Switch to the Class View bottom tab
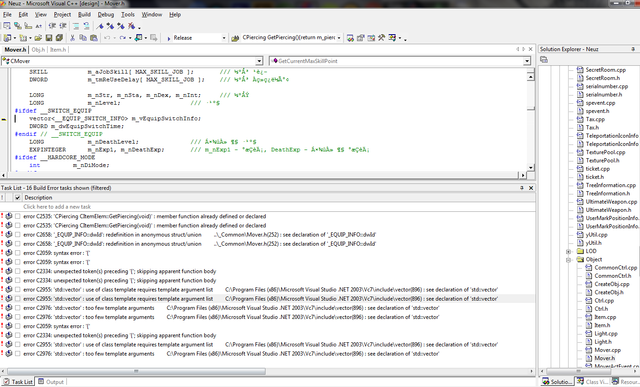This screenshot has width=640, height=387. point(592,382)
